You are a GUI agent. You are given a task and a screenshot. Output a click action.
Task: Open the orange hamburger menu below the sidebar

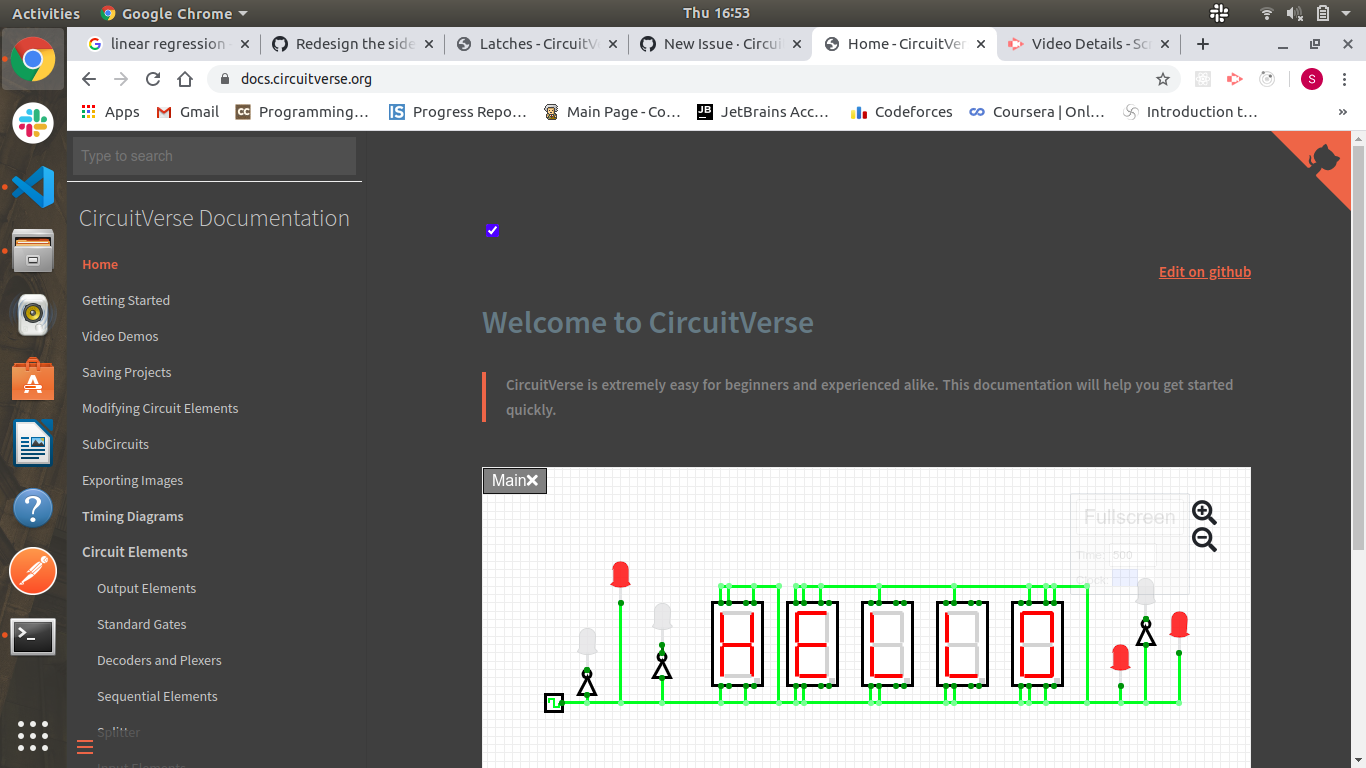click(84, 747)
